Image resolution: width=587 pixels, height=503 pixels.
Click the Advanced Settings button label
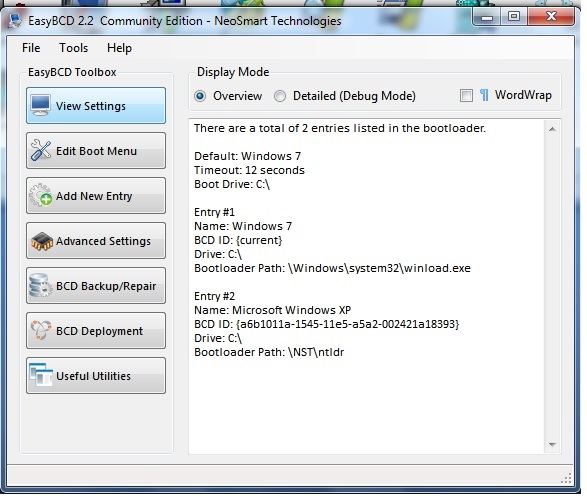coord(103,241)
